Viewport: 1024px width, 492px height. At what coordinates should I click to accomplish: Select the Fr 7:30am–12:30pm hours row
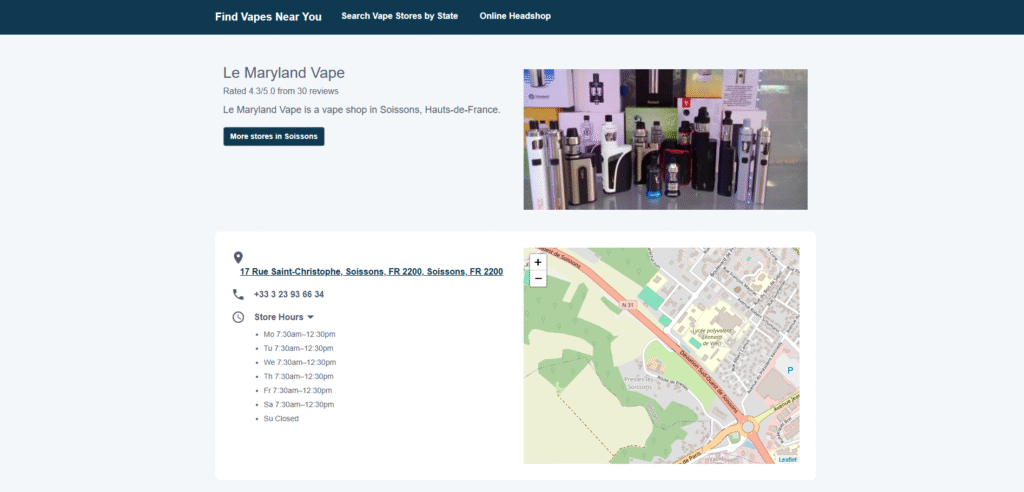click(298, 391)
